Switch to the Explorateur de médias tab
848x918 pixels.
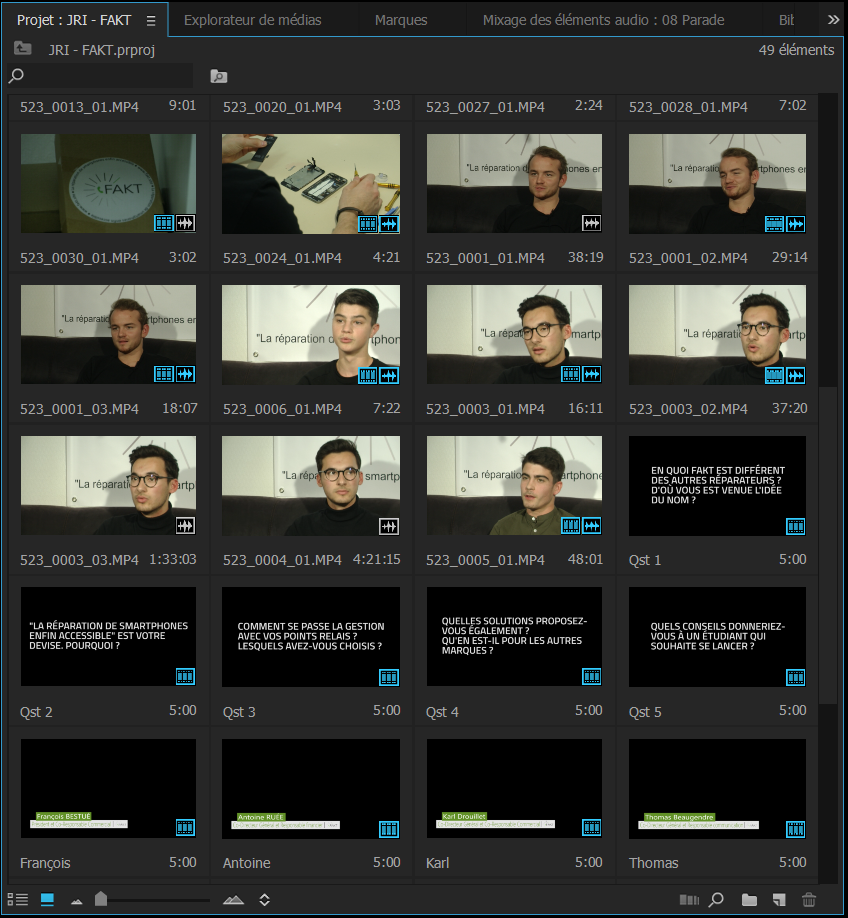click(252, 20)
